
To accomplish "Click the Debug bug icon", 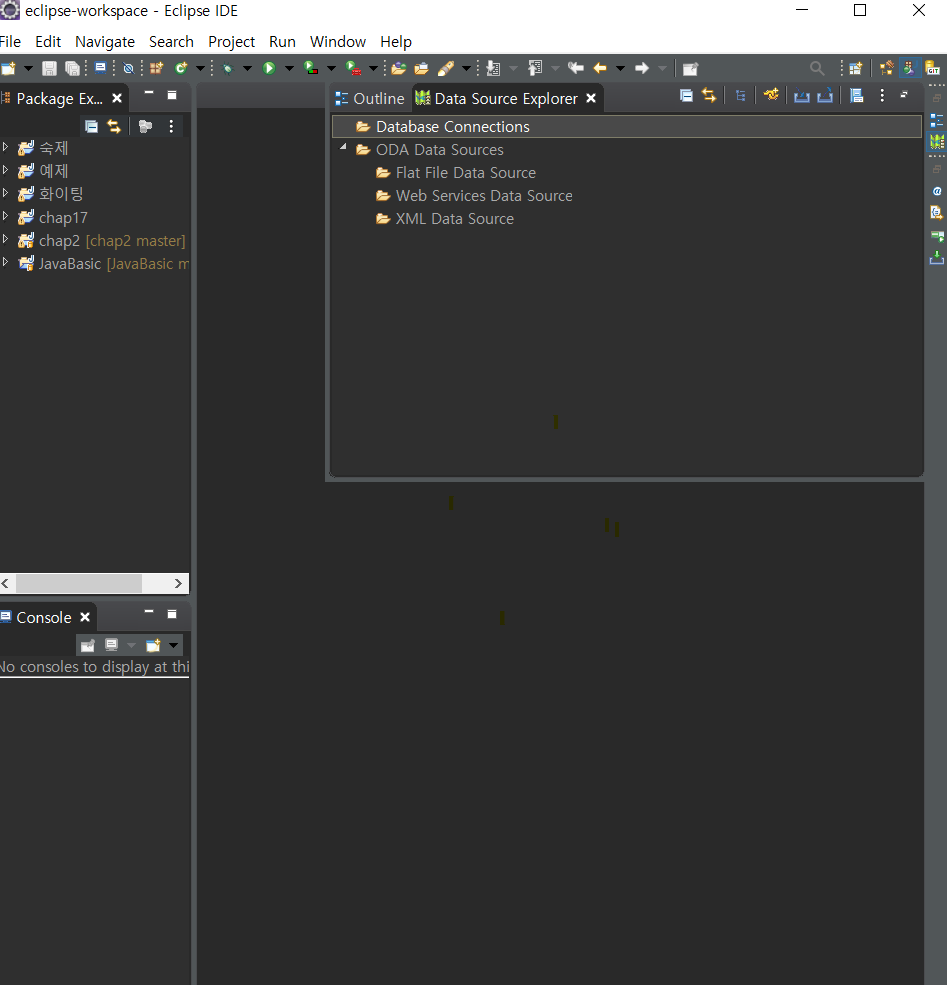I will (x=228, y=68).
